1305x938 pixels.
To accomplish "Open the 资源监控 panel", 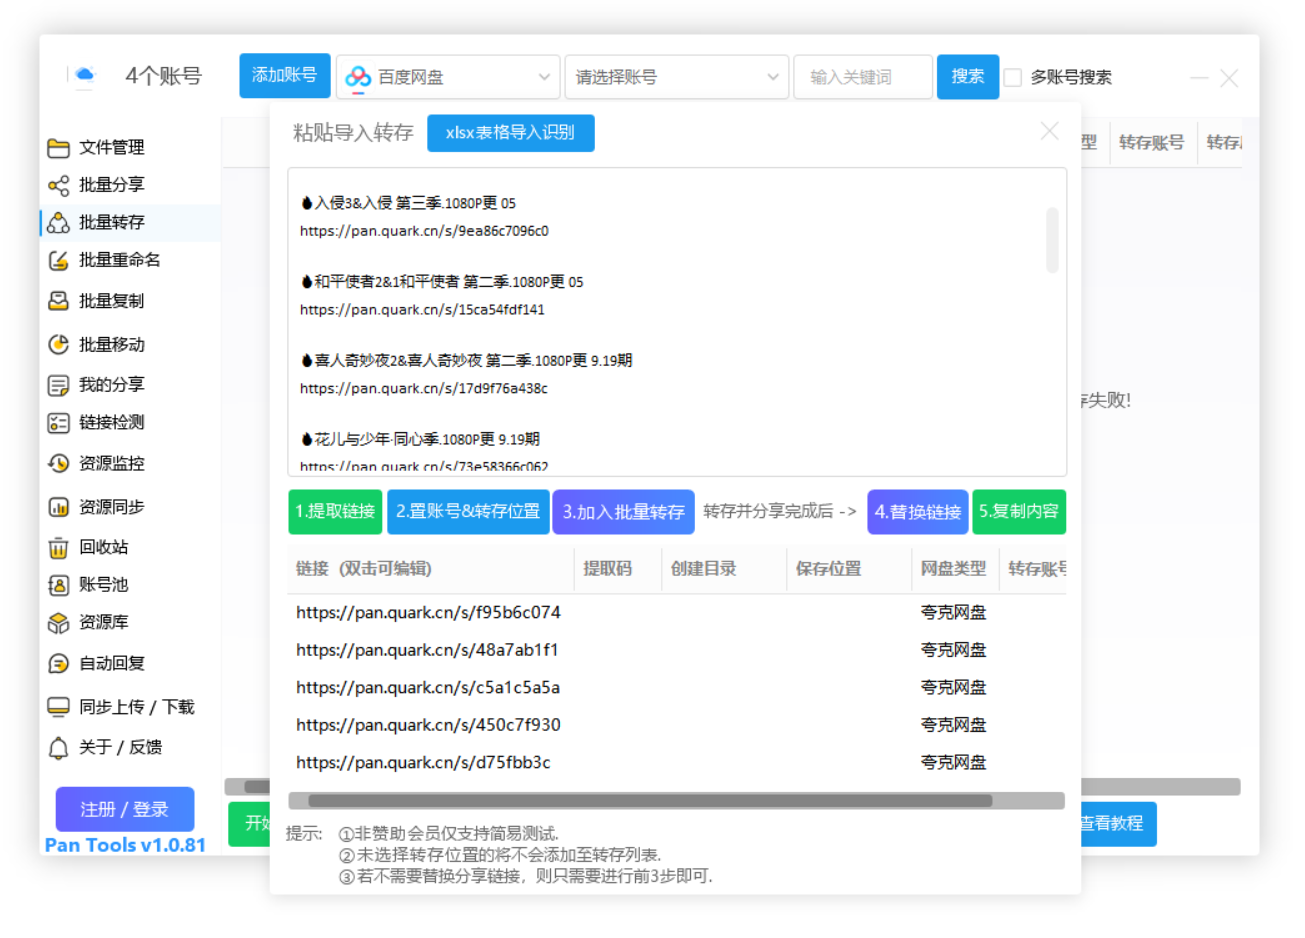I will pyautogui.click(x=110, y=462).
